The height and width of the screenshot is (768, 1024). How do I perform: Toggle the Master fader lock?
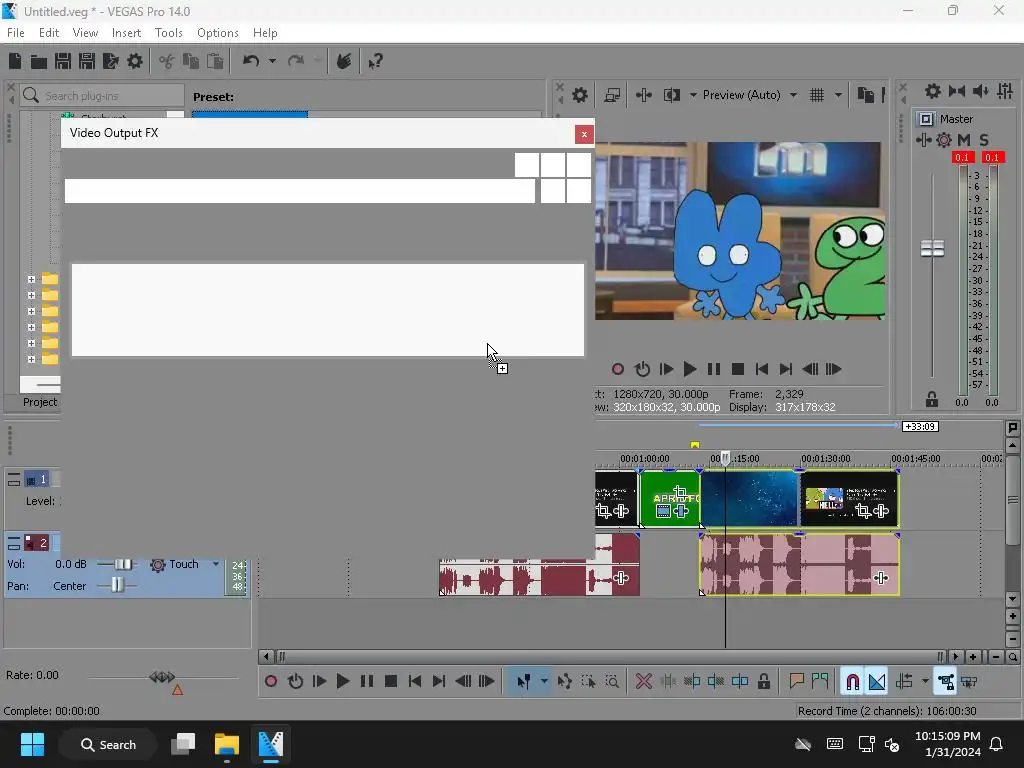click(x=932, y=399)
